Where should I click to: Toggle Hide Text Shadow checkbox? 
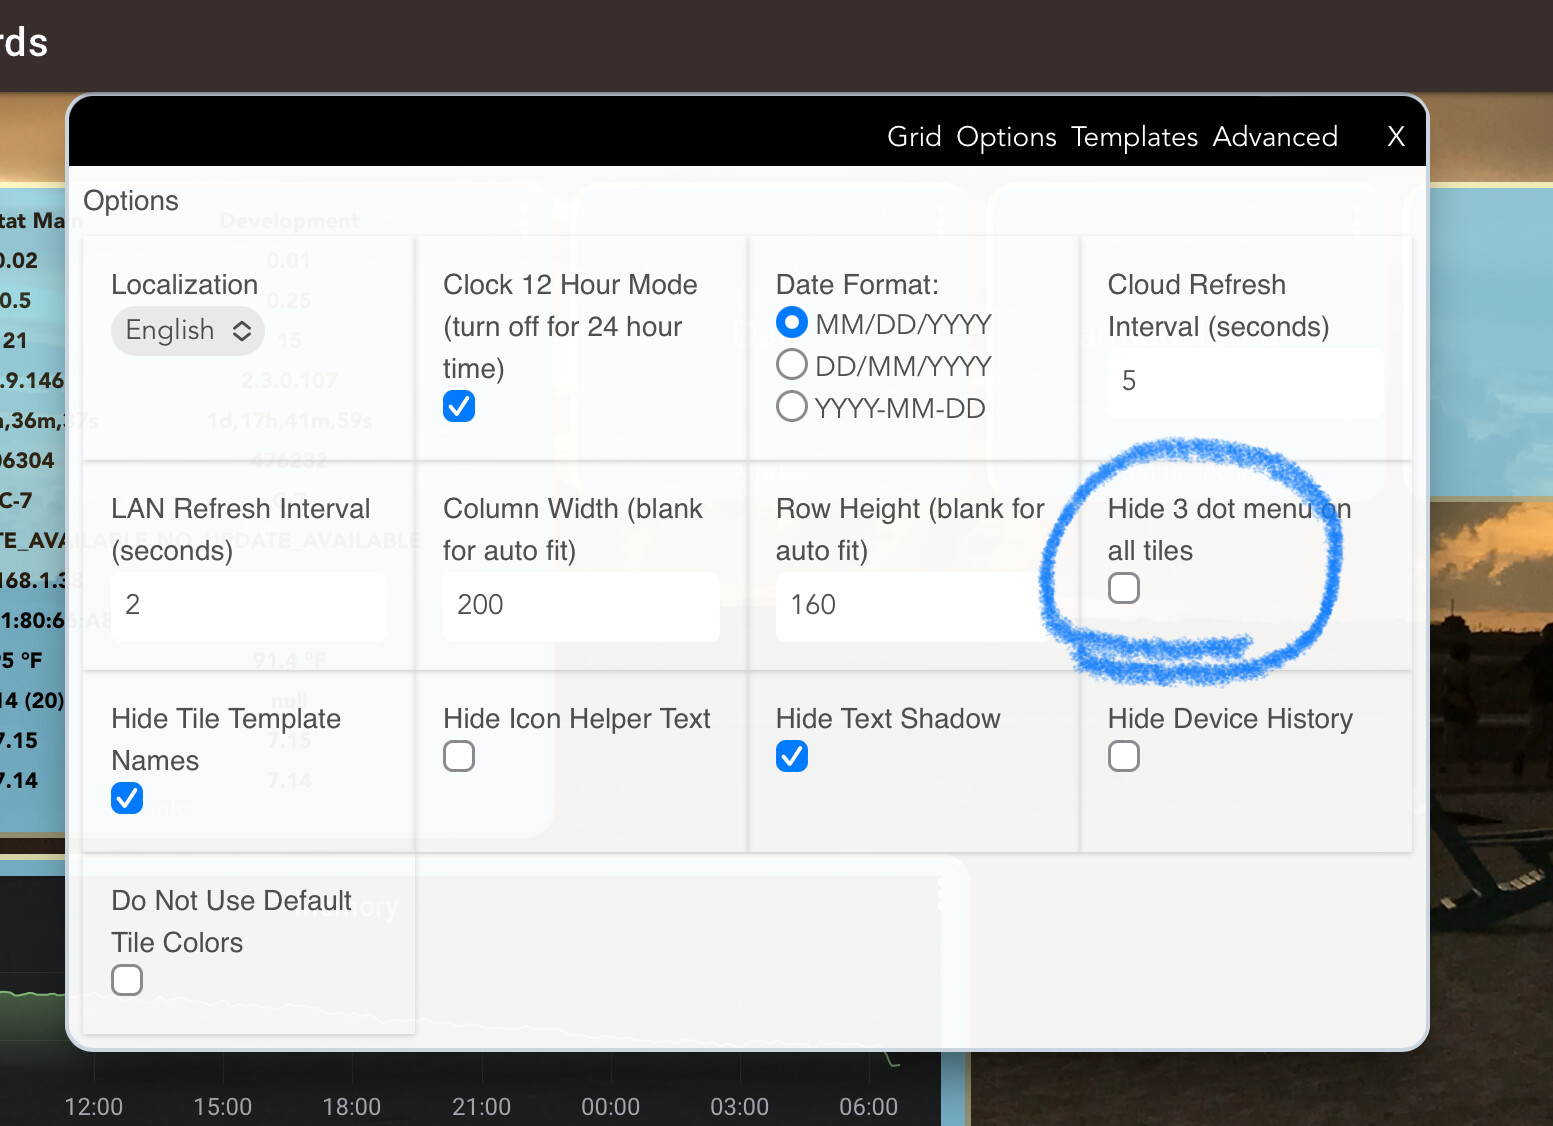(x=792, y=756)
